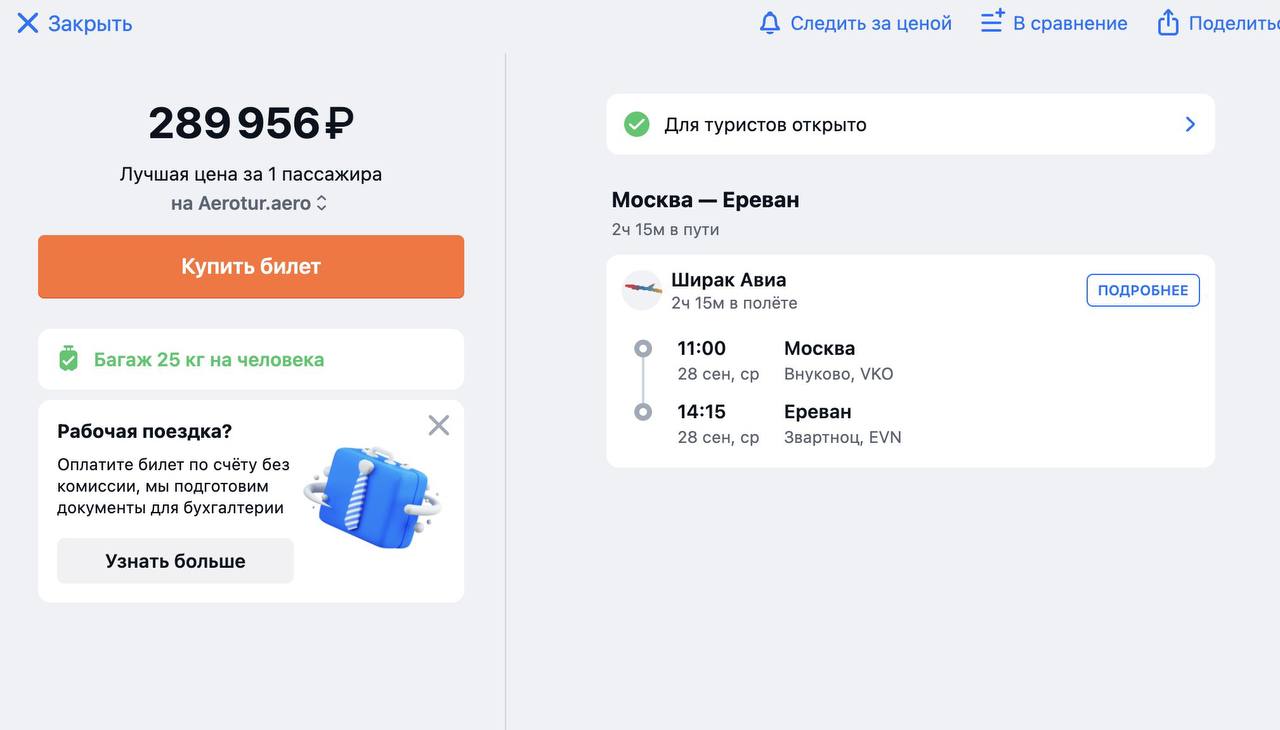Click the blue suitcase with tie illustration

coord(372,497)
